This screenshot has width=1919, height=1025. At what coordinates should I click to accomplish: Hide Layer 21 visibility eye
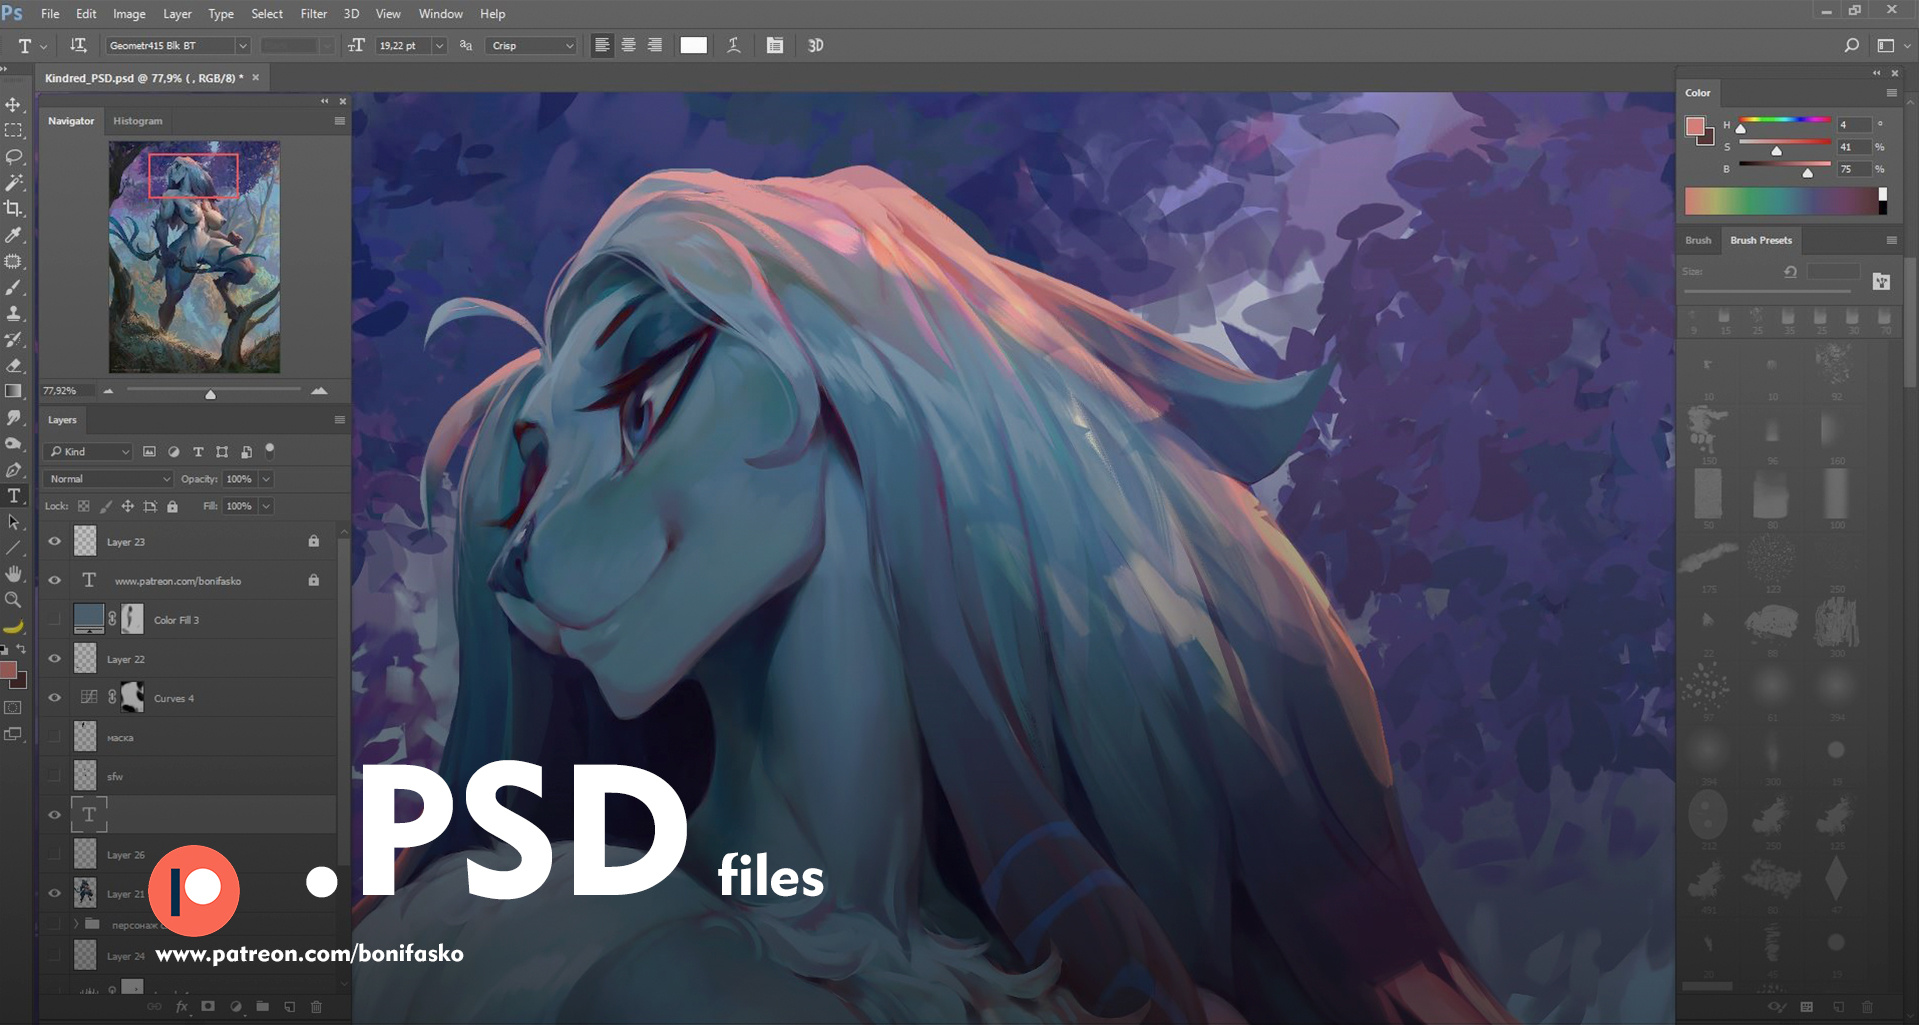pyautogui.click(x=55, y=893)
